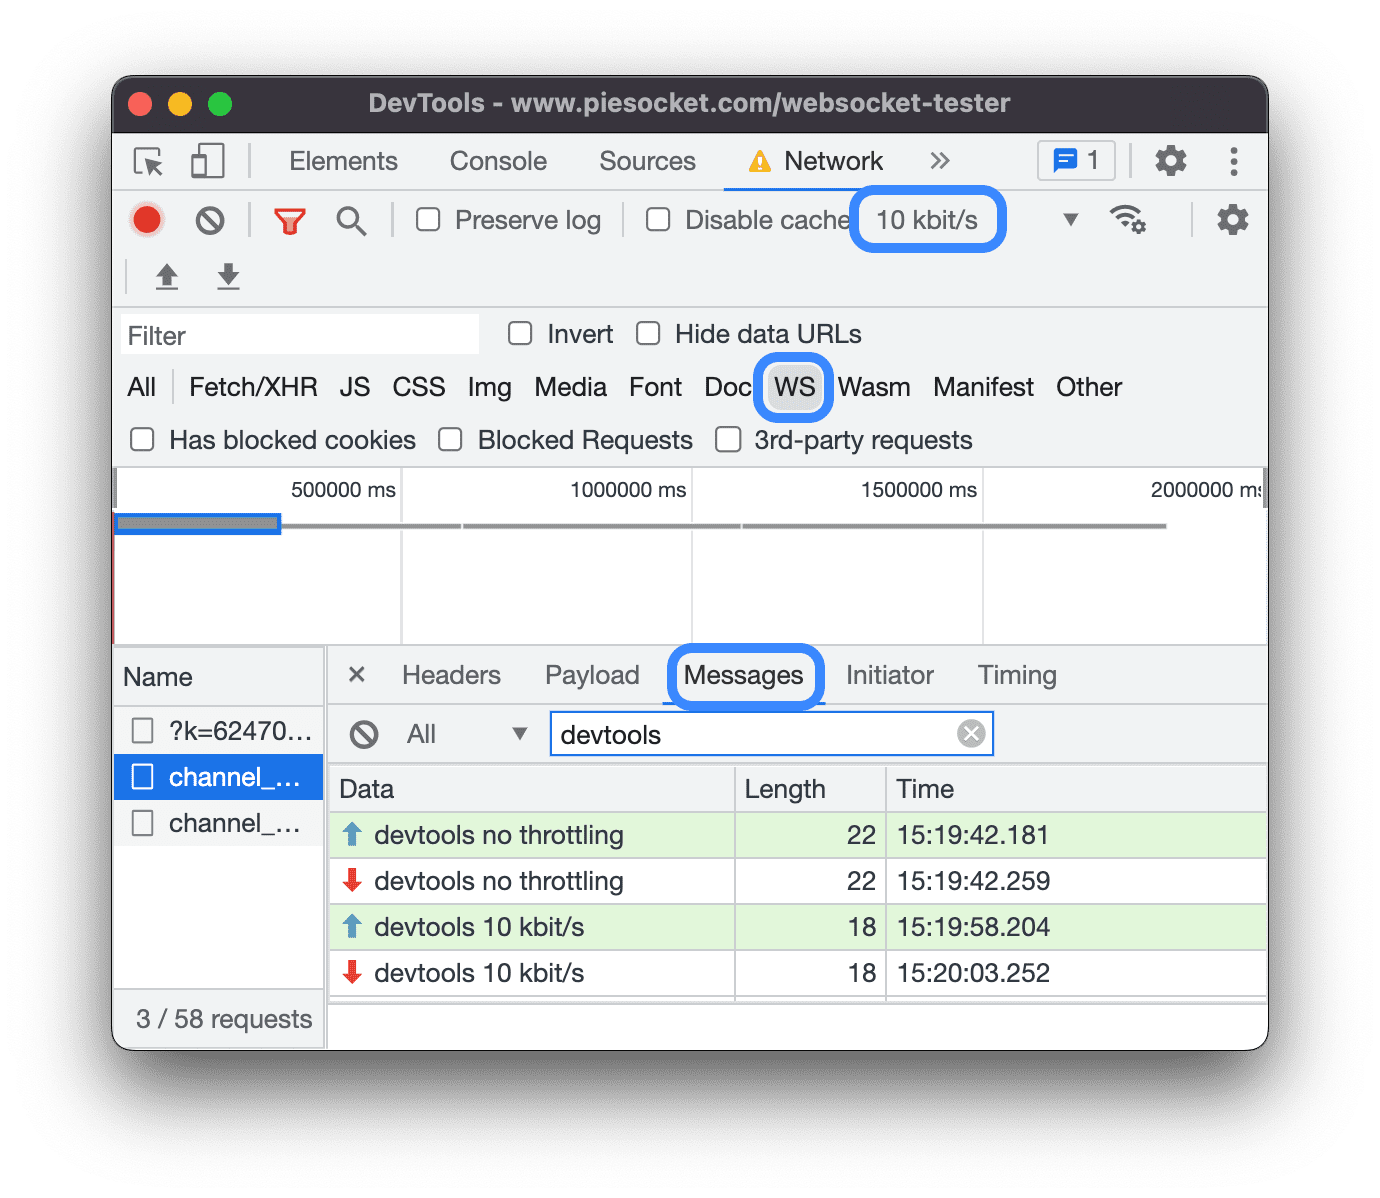Open the Console panel
The image size is (1380, 1198).
[x=497, y=160]
